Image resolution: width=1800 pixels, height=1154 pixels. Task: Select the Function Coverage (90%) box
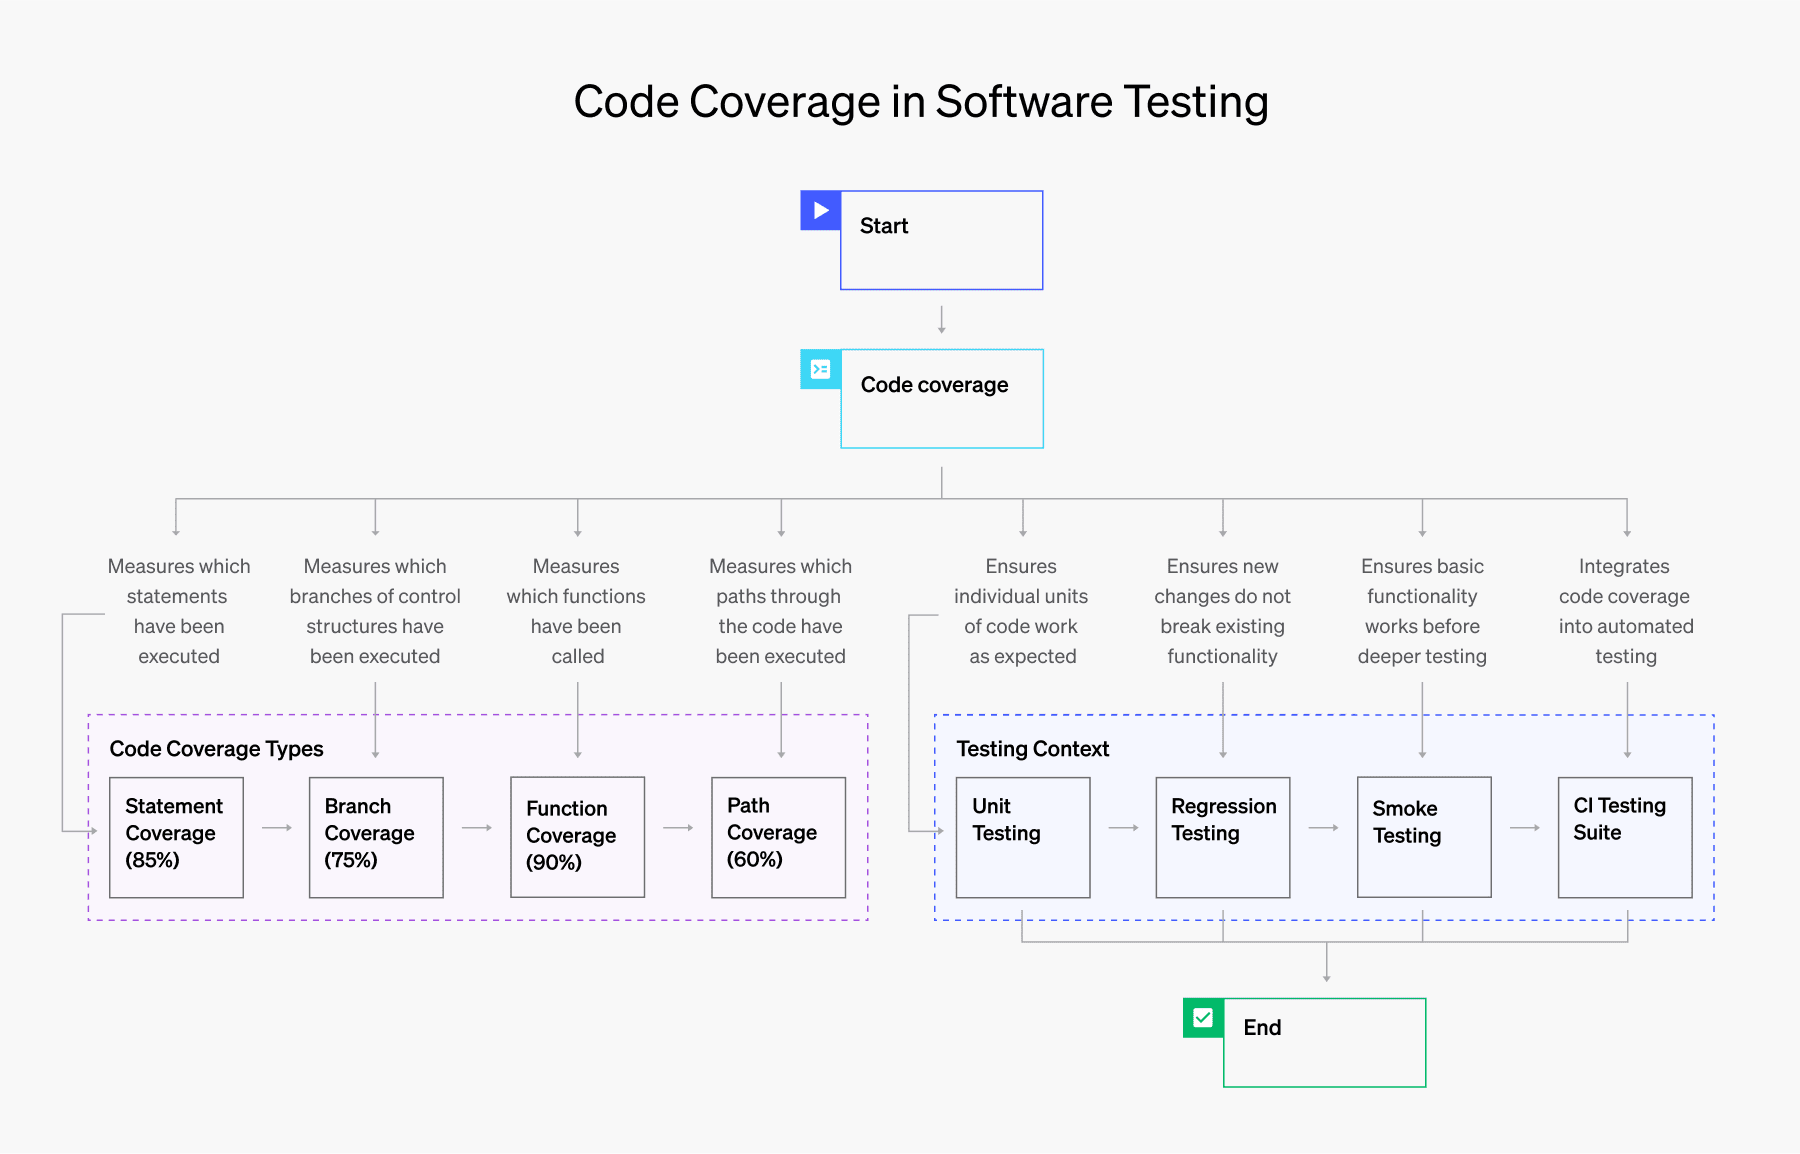click(577, 837)
